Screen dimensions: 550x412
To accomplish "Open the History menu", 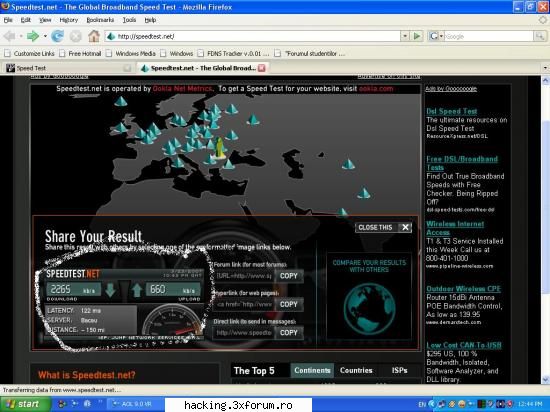I will 69,20.
